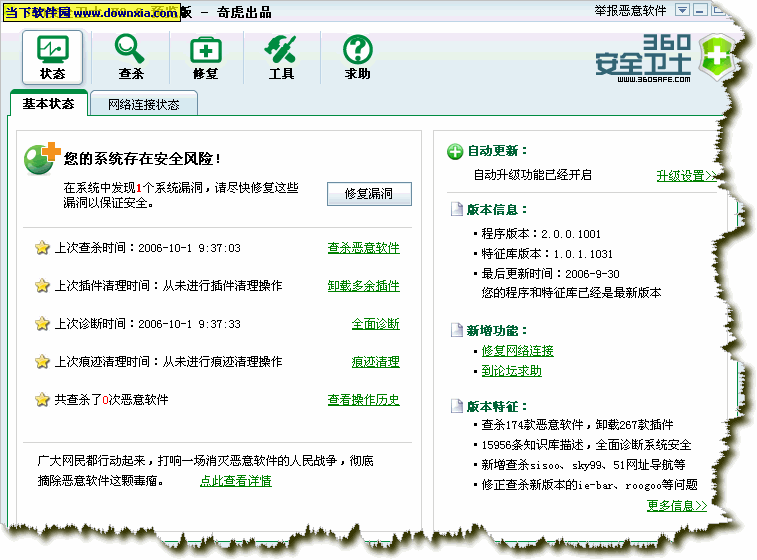The height and width of the screenshot is (560, 757).
Task: Click the www.360safe.com logo text
Action: 654,79
